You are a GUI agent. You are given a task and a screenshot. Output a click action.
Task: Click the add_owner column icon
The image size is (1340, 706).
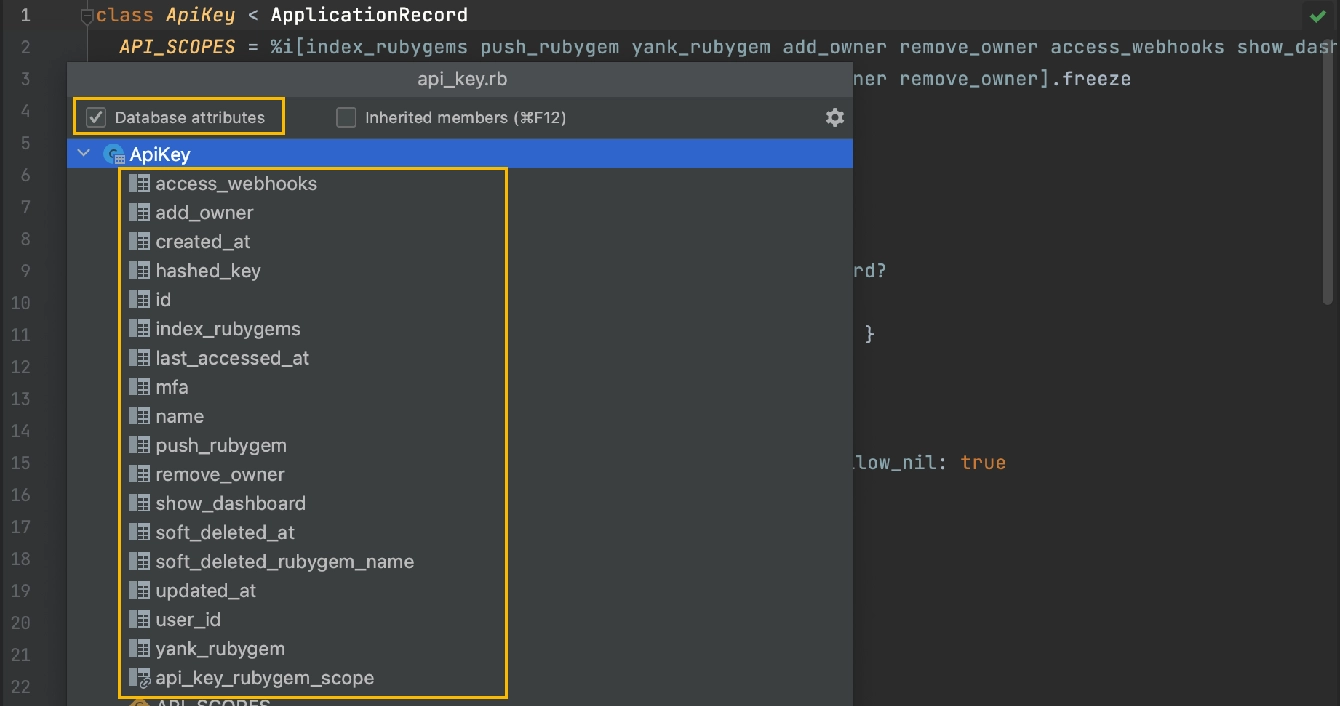[x=140, y=213]
